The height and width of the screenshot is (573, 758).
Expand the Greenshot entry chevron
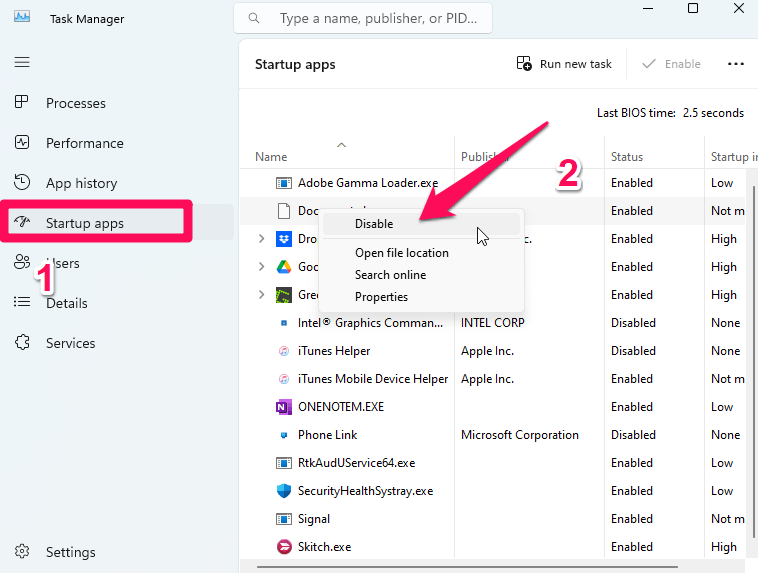point(261,295)
